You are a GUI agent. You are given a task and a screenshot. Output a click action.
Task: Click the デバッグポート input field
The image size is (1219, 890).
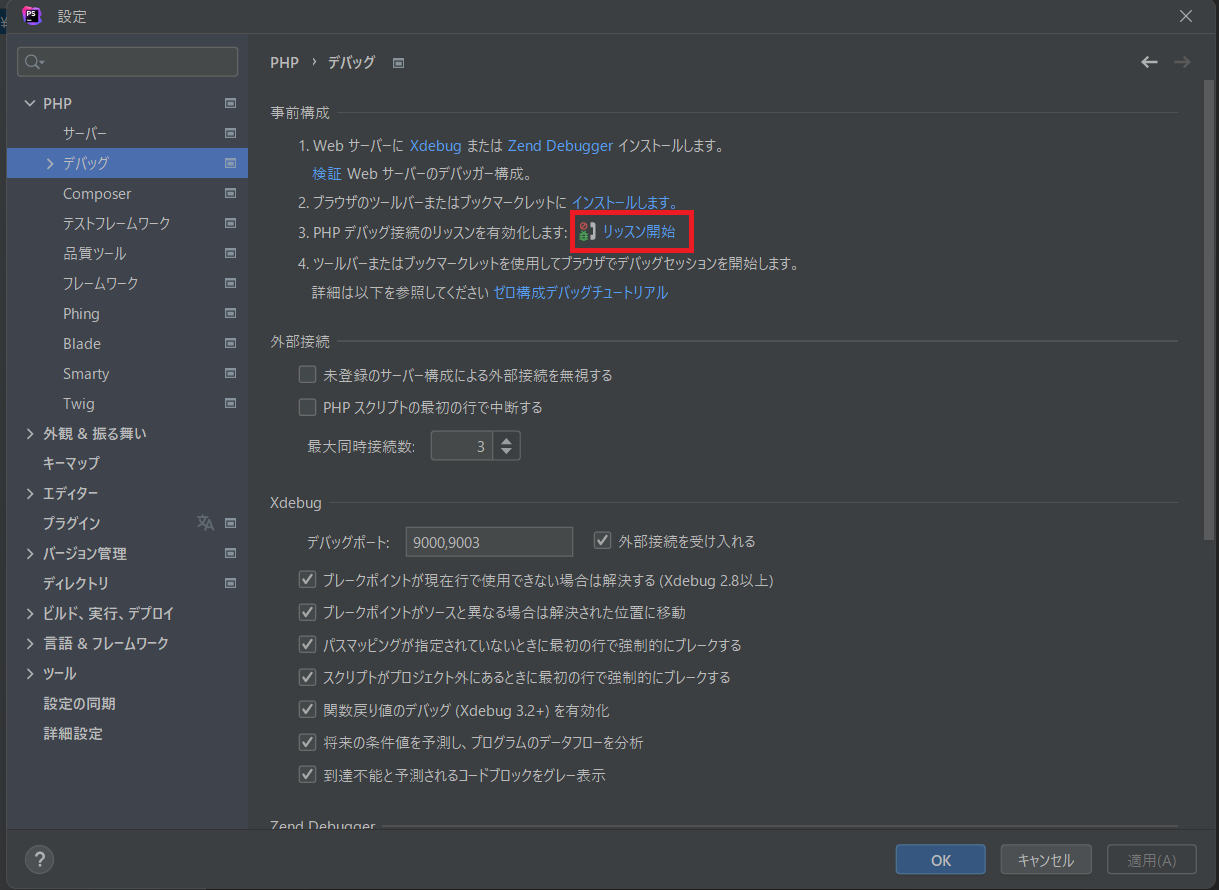pos(489,541)
